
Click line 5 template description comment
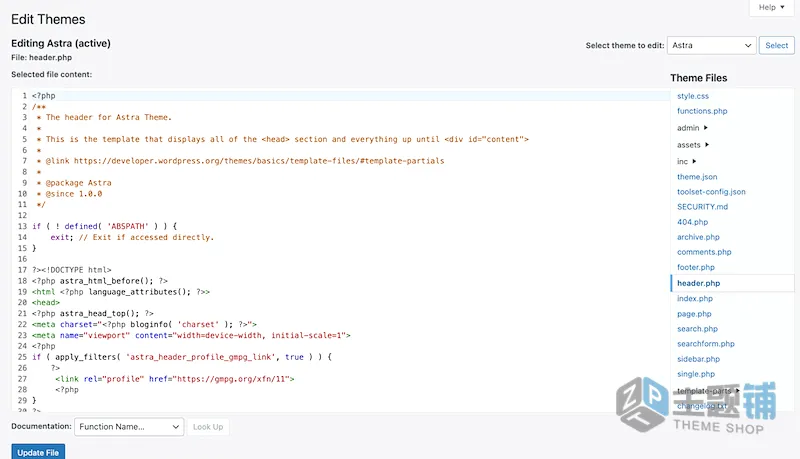click(287, 139)
